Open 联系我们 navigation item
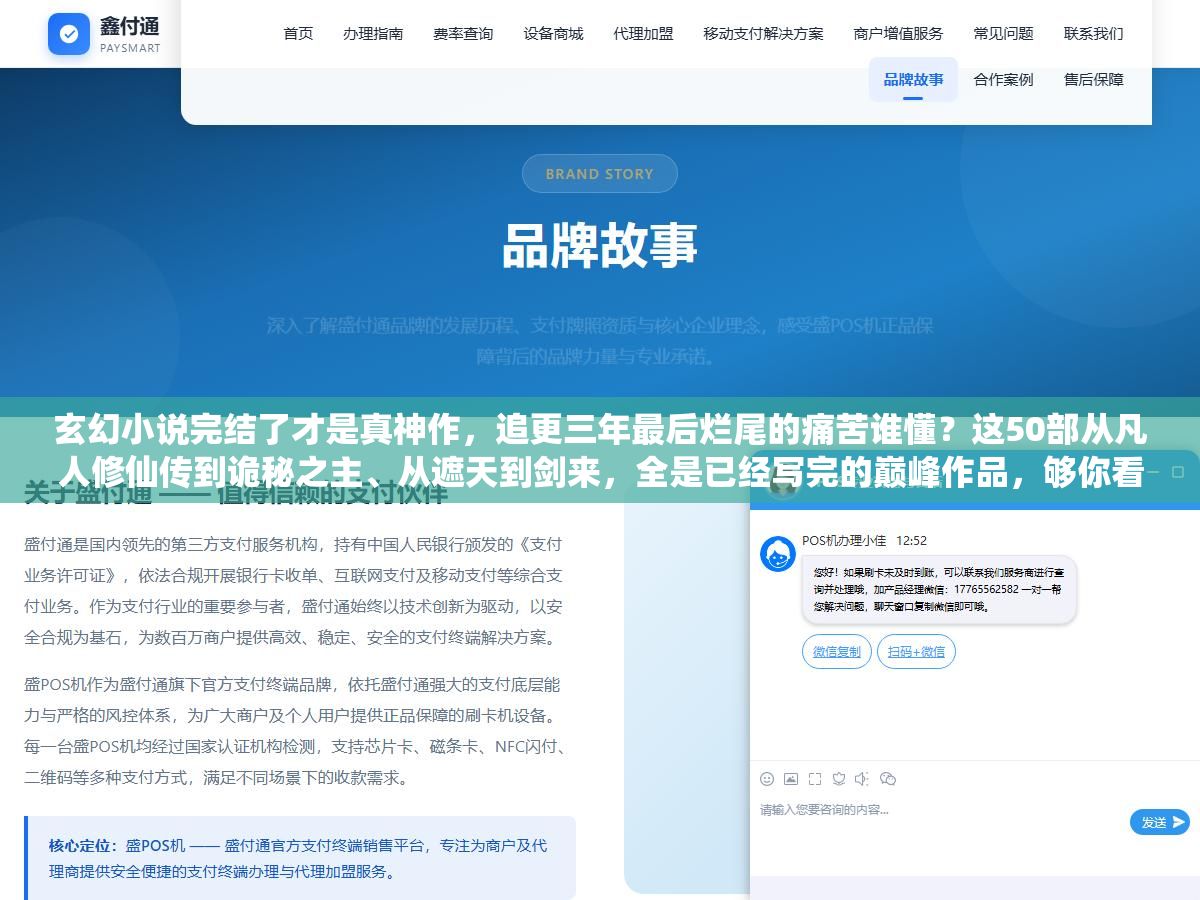1200x900 pixels. click(1093, 33)
